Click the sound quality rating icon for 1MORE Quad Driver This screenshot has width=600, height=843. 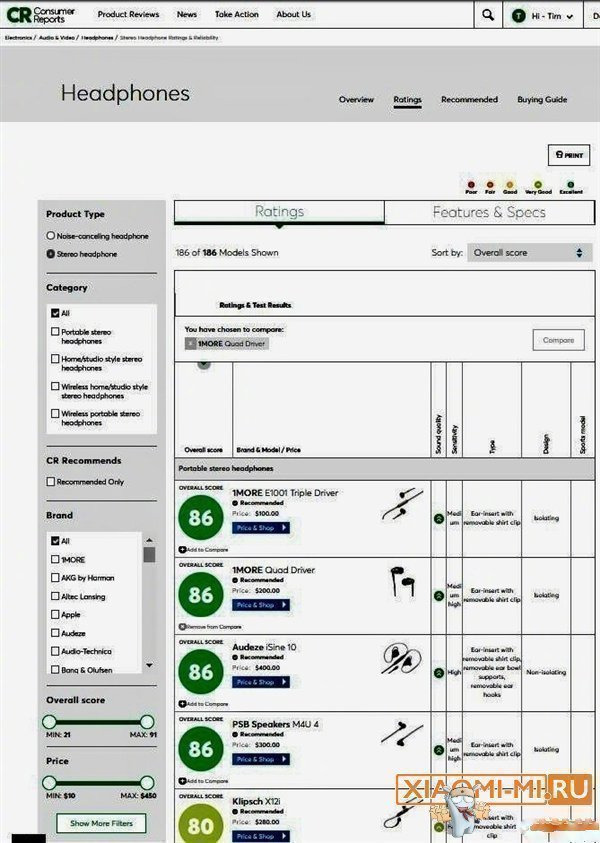pos(439,596)
